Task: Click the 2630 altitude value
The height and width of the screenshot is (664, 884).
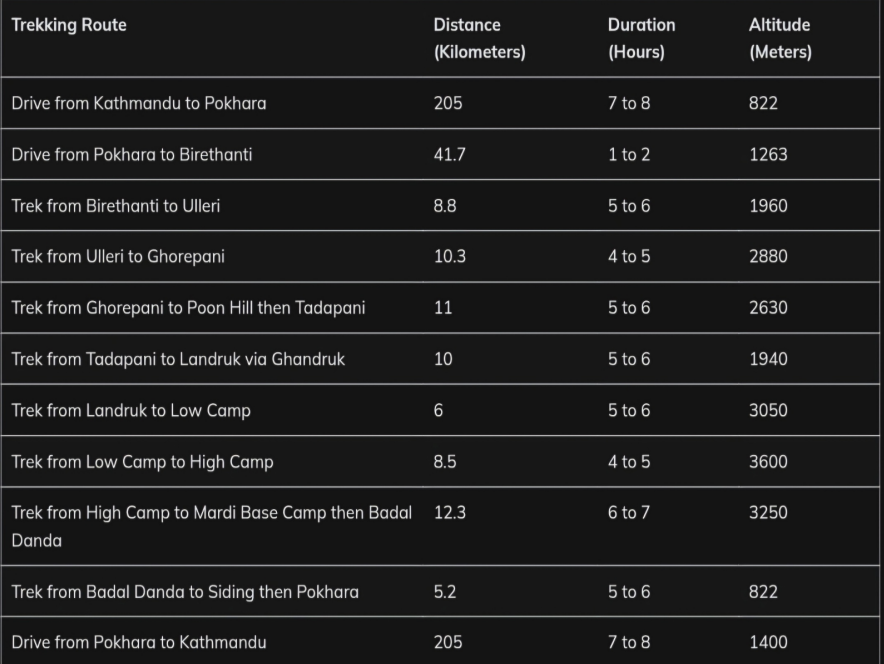Action: tap(768, 308)
